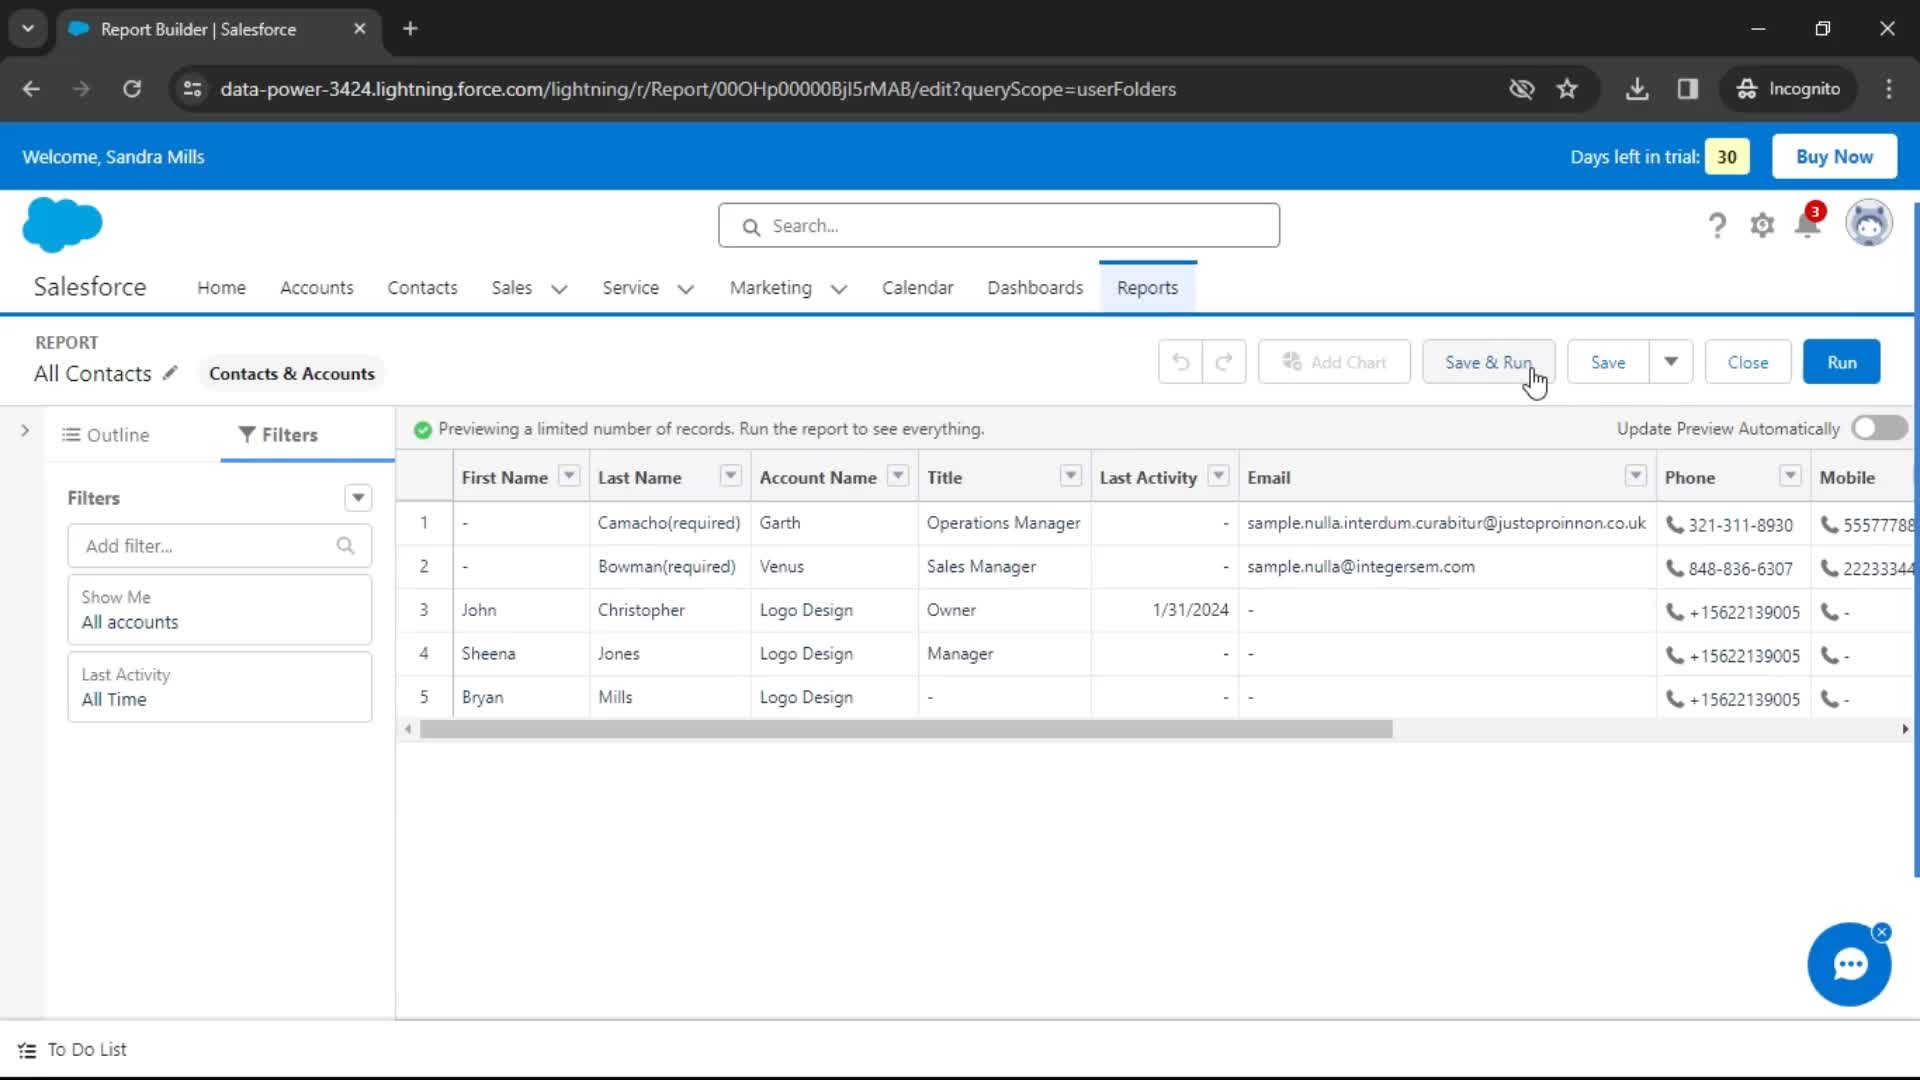
Task: Open the Last Activity All Time filter
Action: (x=219, y=687)
